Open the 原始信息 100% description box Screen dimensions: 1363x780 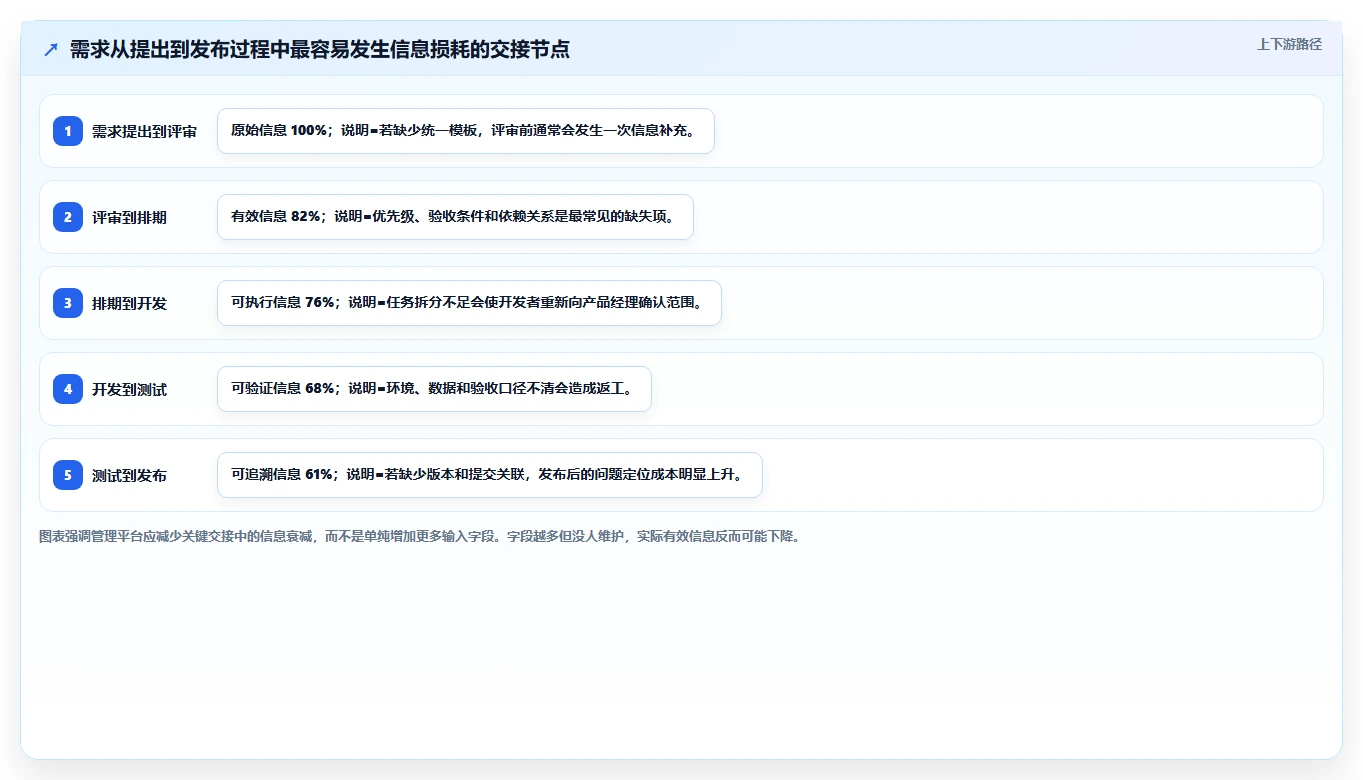coord(466,131)
